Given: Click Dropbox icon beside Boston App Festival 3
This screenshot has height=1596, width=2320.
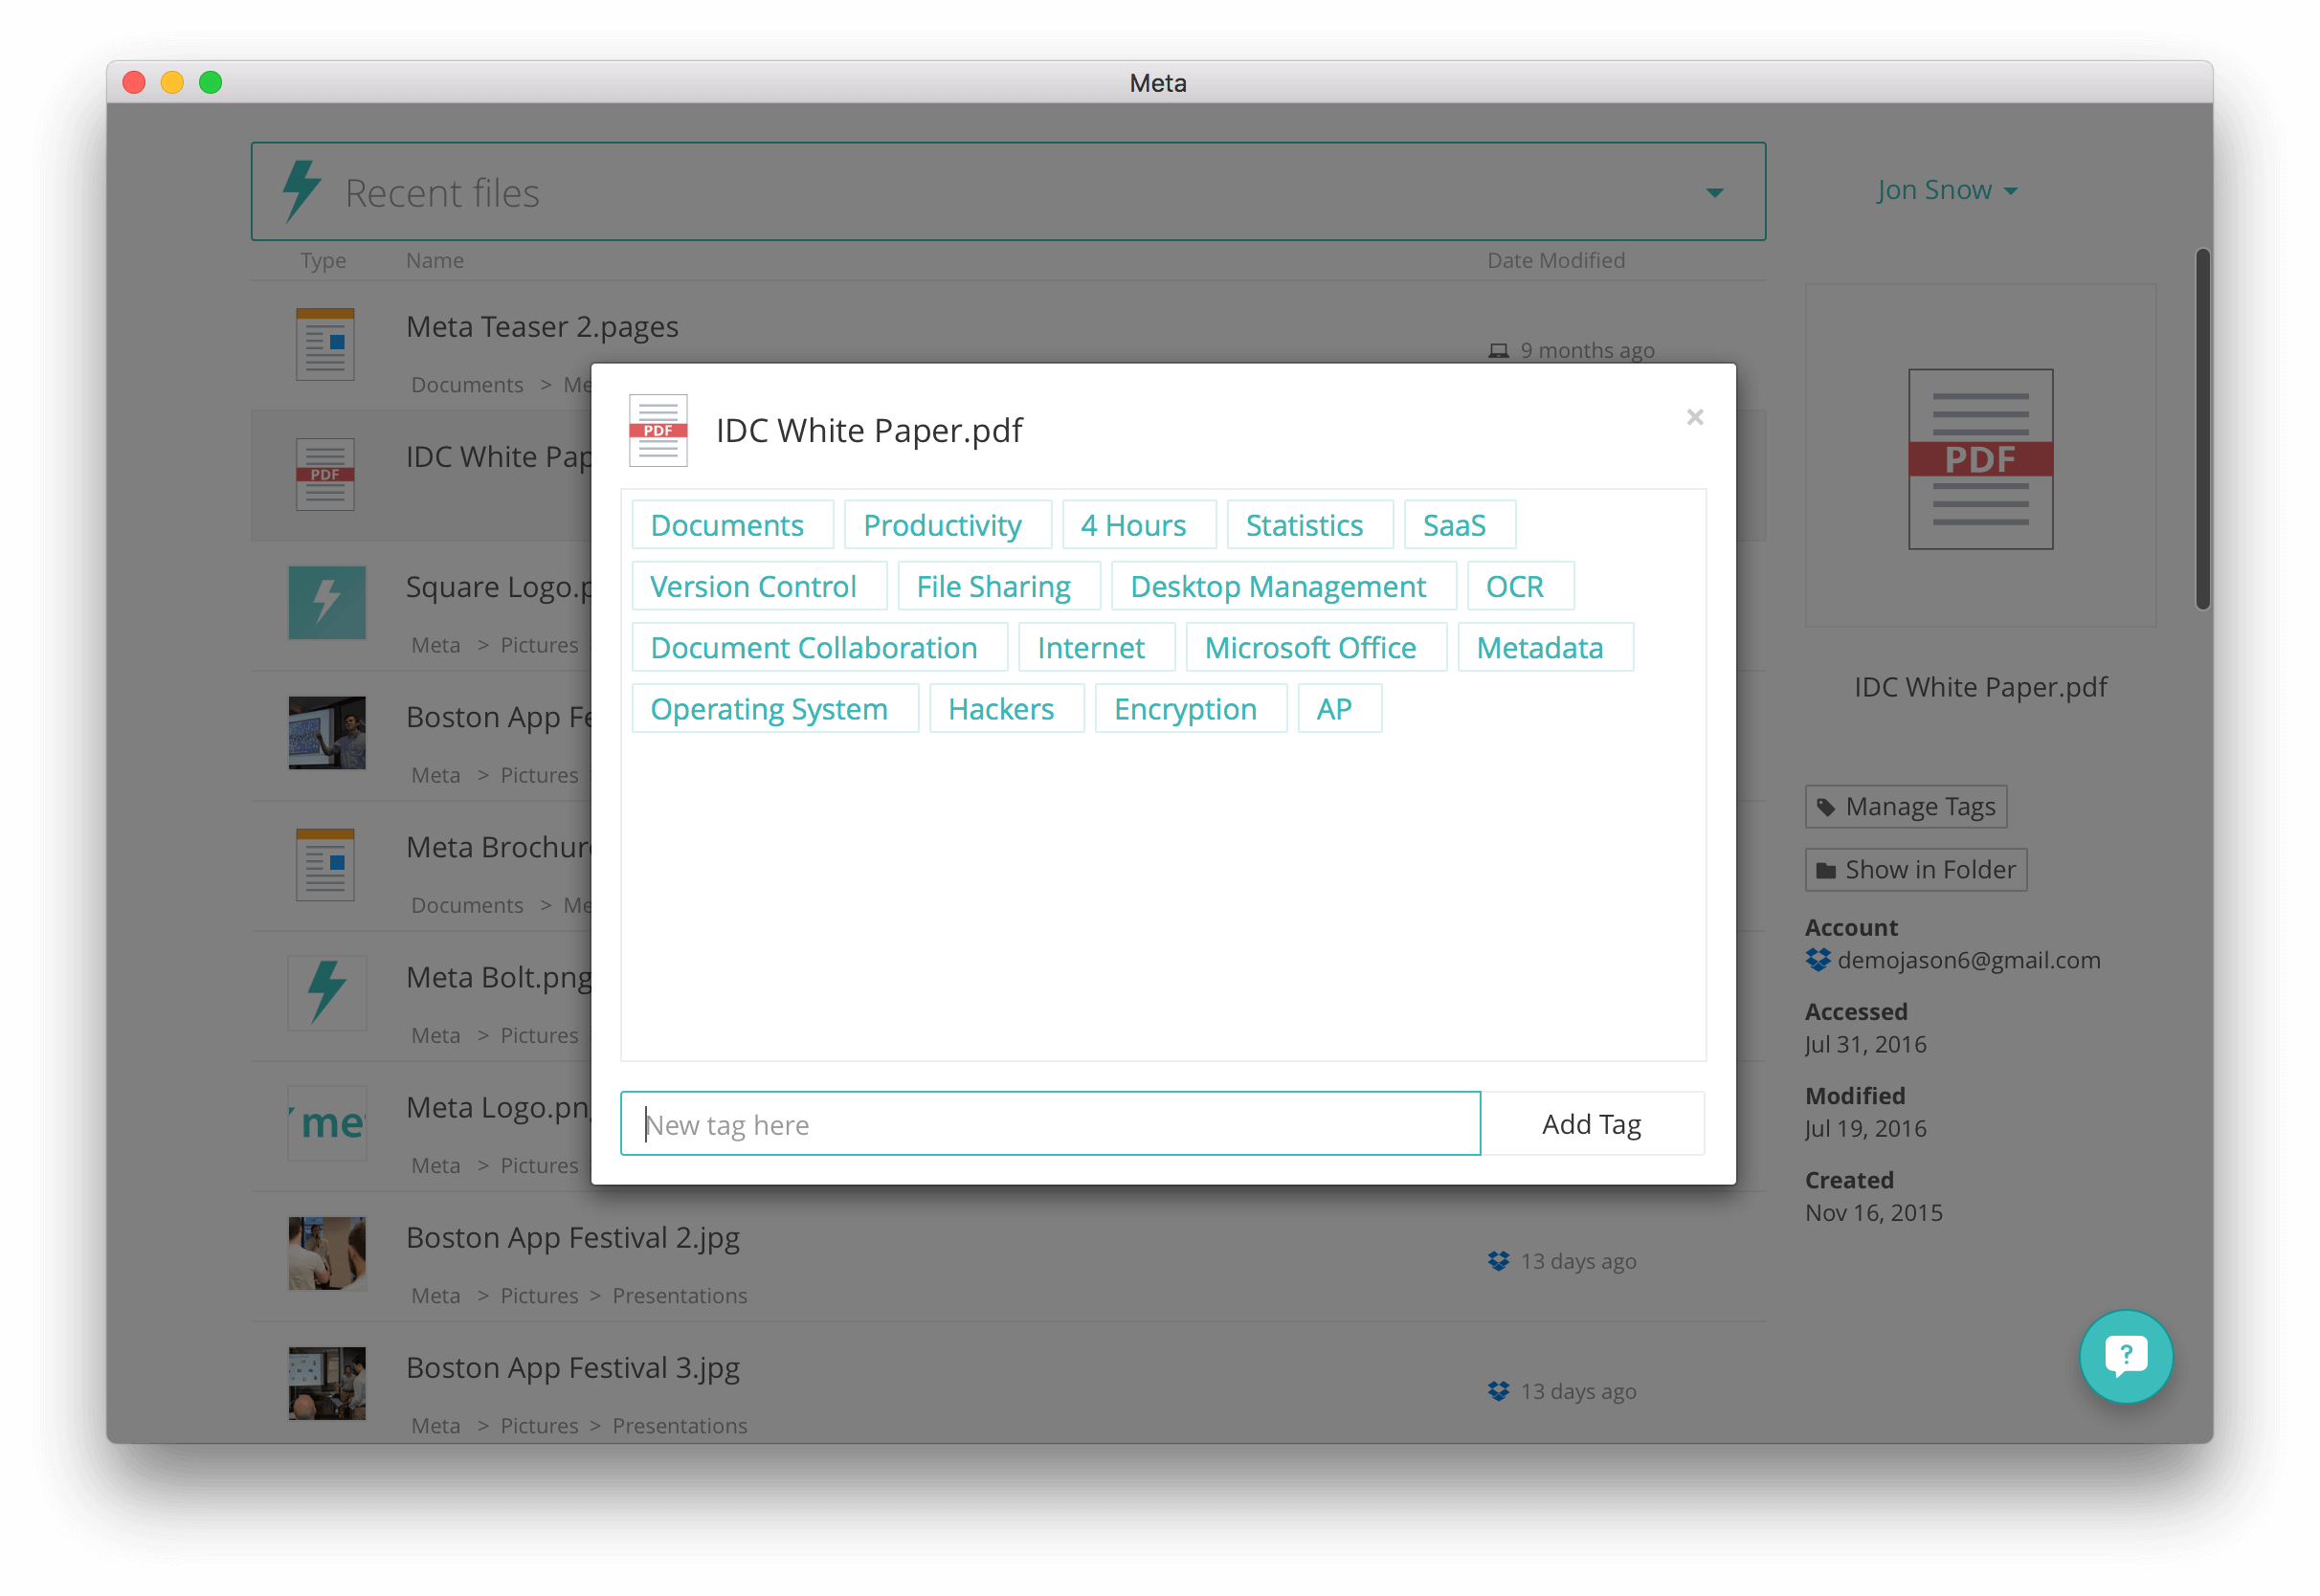Looking at the screenshot, I should (1498, 1391).
